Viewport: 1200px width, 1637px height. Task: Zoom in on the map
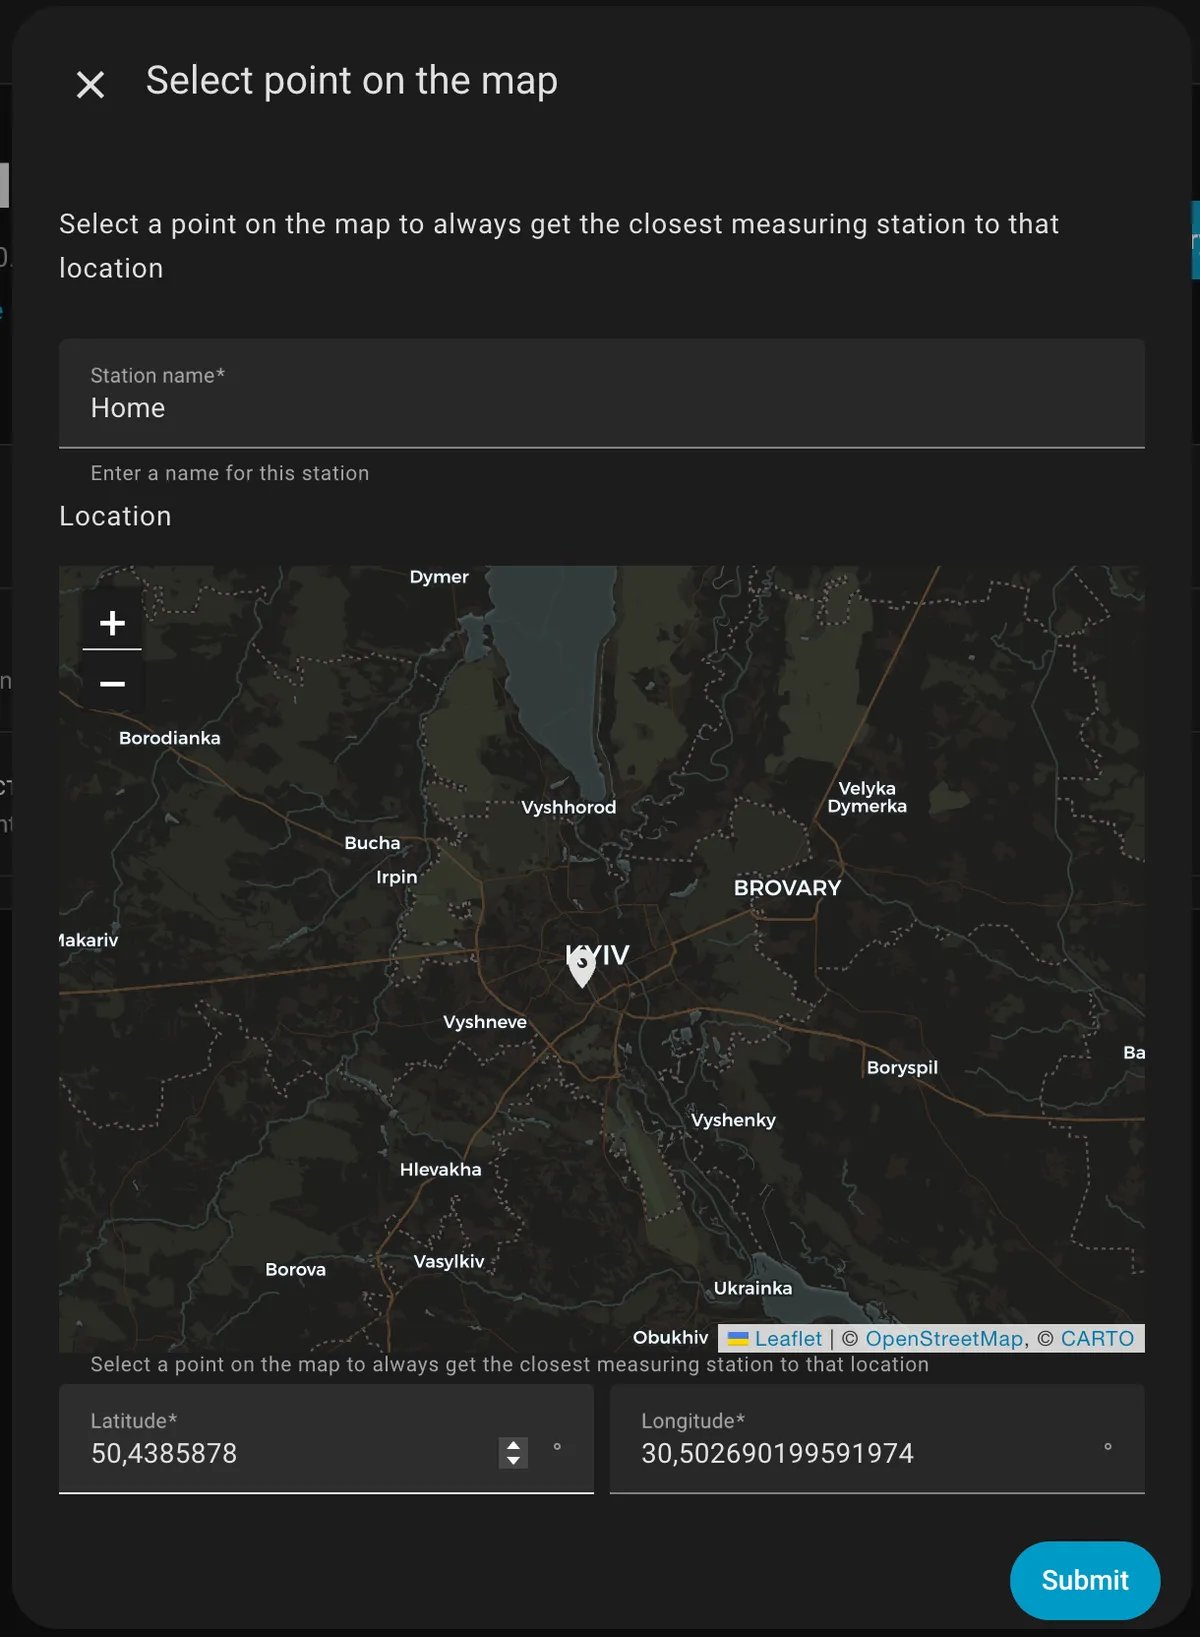click(x=112, y=623)
